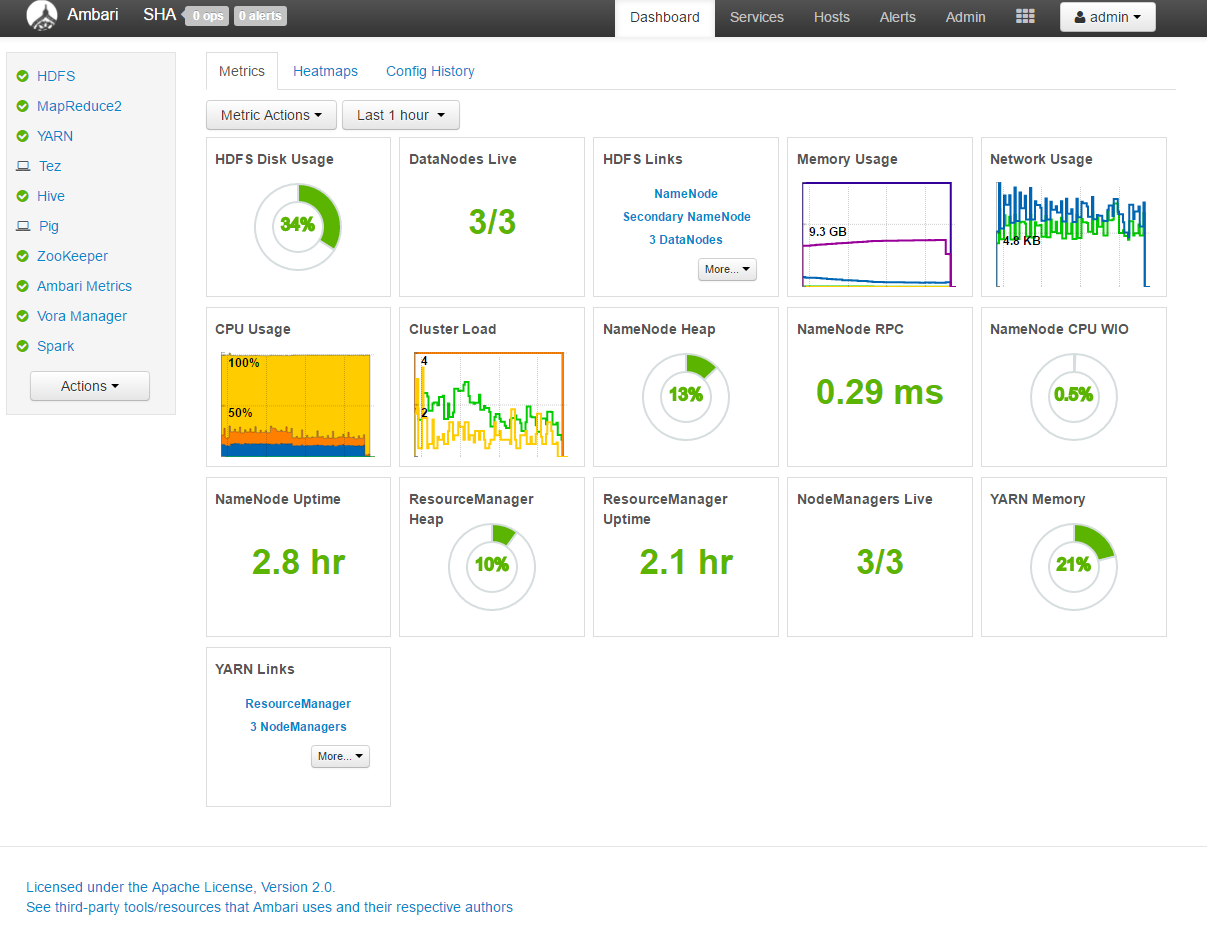Viewport: 1207px width, 943px height.
Task: Open MapReduce2 service in sidebar
Action: tap(79, 106)
